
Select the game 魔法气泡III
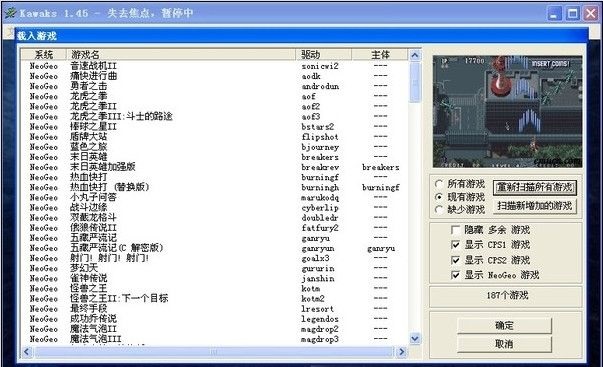pyautogui.click(x=214, y=339)
